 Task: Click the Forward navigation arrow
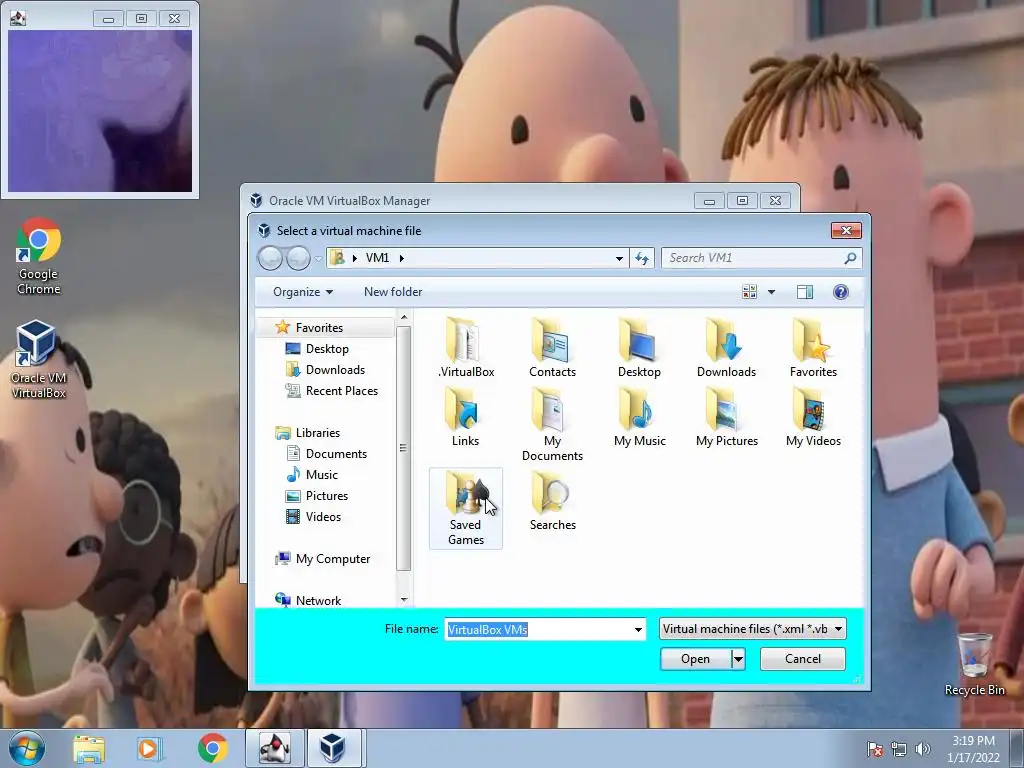298,258
